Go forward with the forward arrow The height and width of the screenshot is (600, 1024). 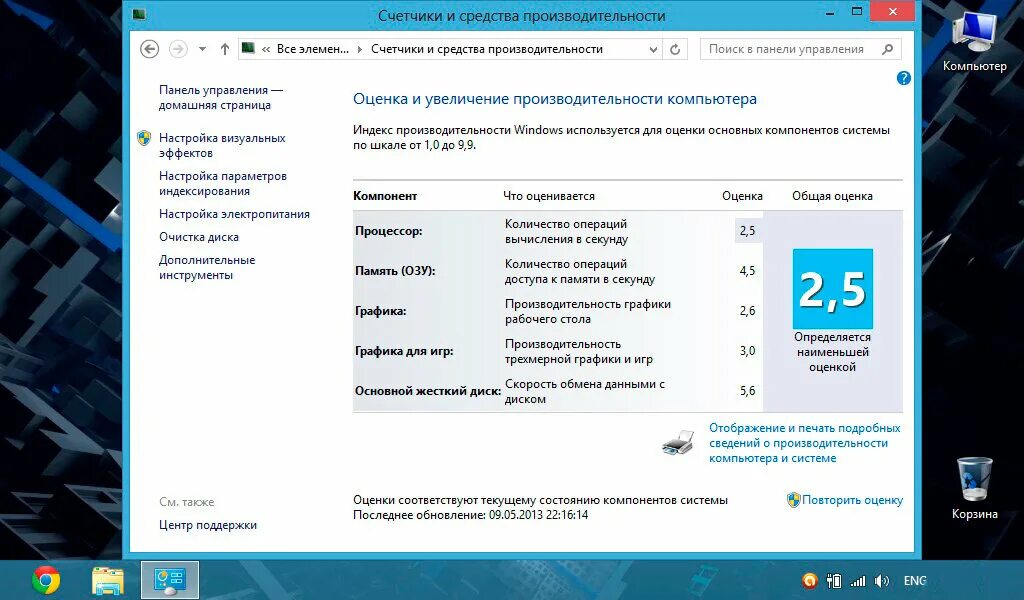(178, 49)
